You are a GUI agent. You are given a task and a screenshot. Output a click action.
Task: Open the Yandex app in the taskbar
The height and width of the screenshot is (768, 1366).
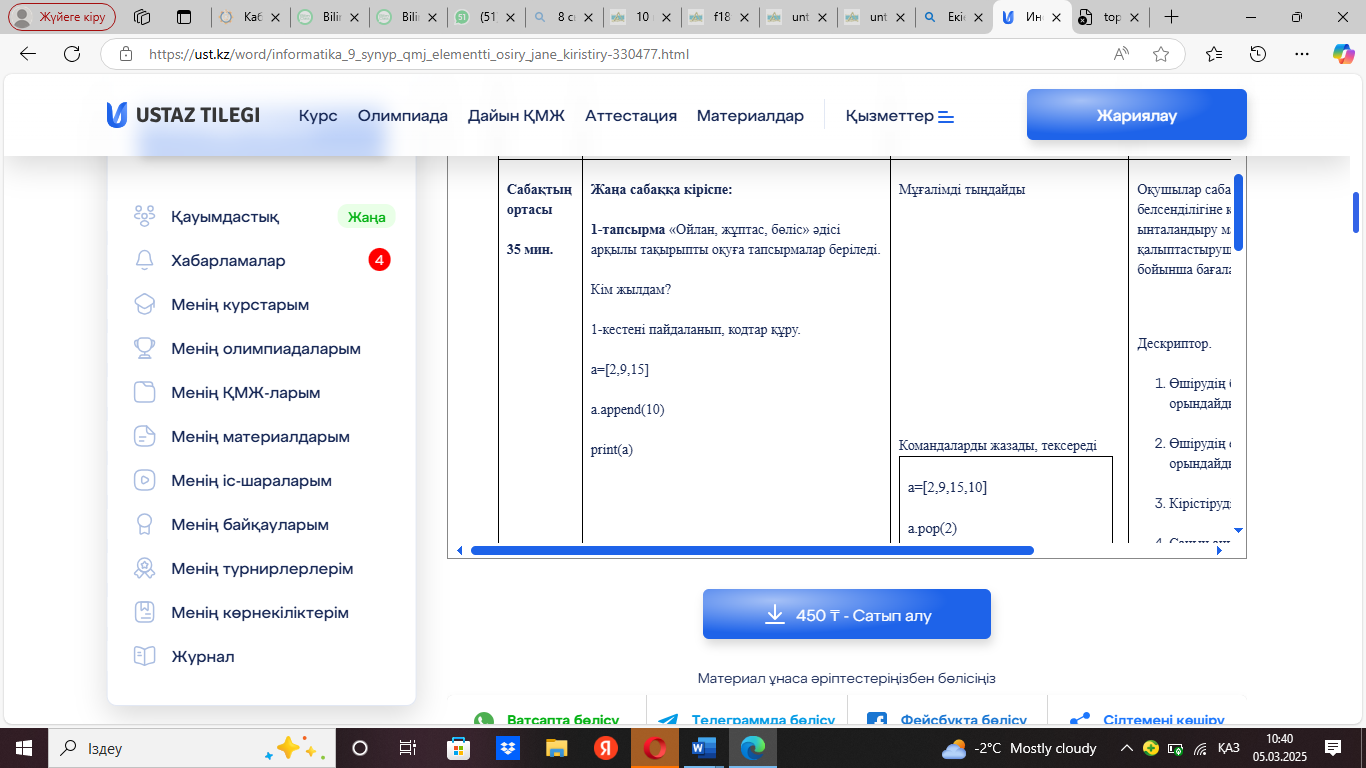(x=606, y=748)
